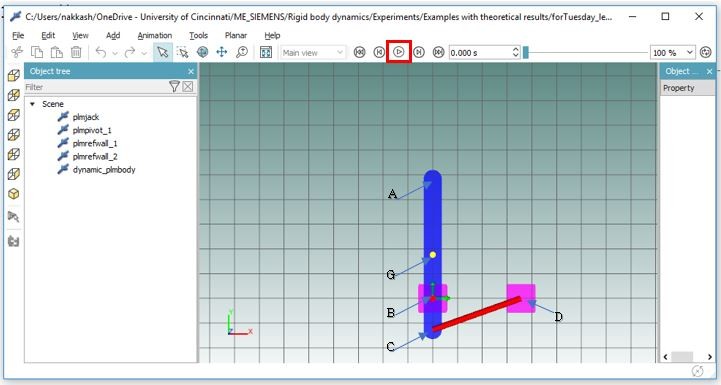Select the Scene tree item
721x385 pixels.
(53, 104)
